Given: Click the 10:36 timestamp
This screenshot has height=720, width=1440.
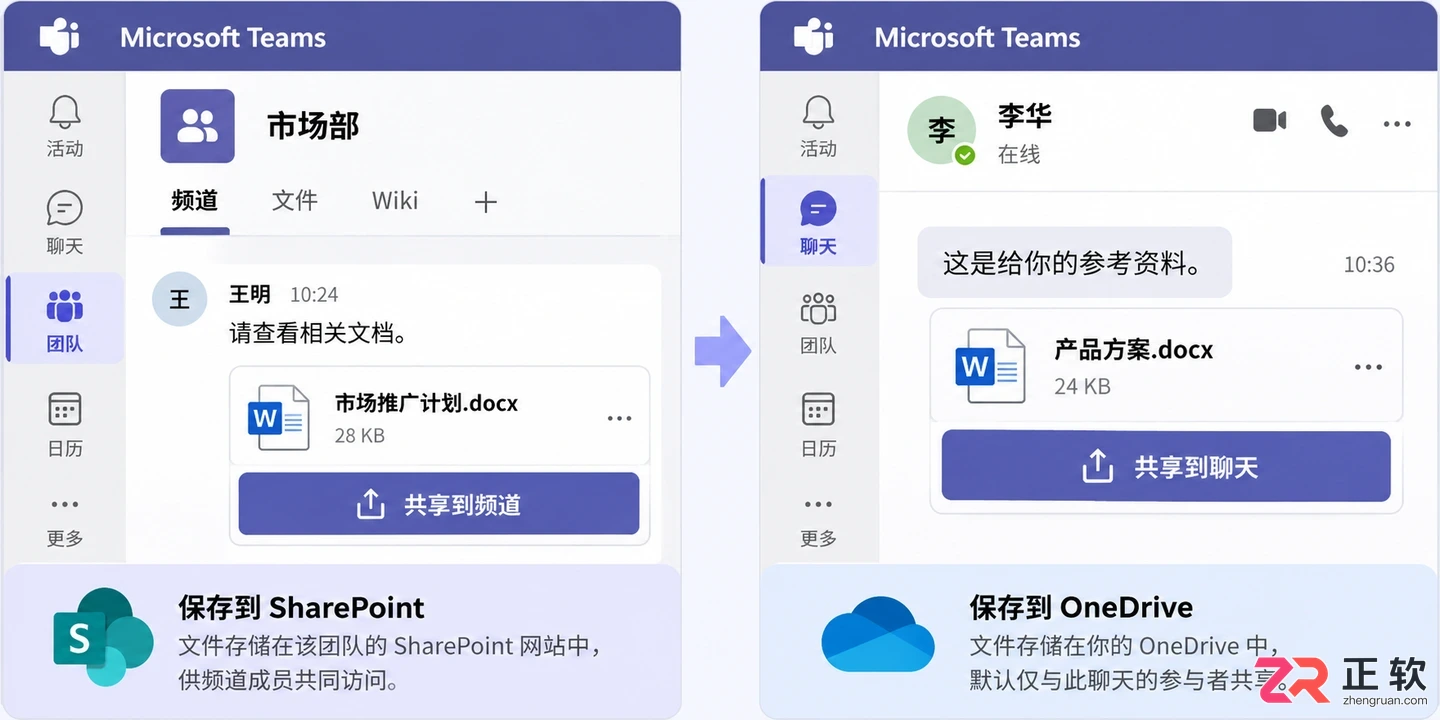Looking at the screenshot, I should pyautogui.click(x=1369, y=265).
